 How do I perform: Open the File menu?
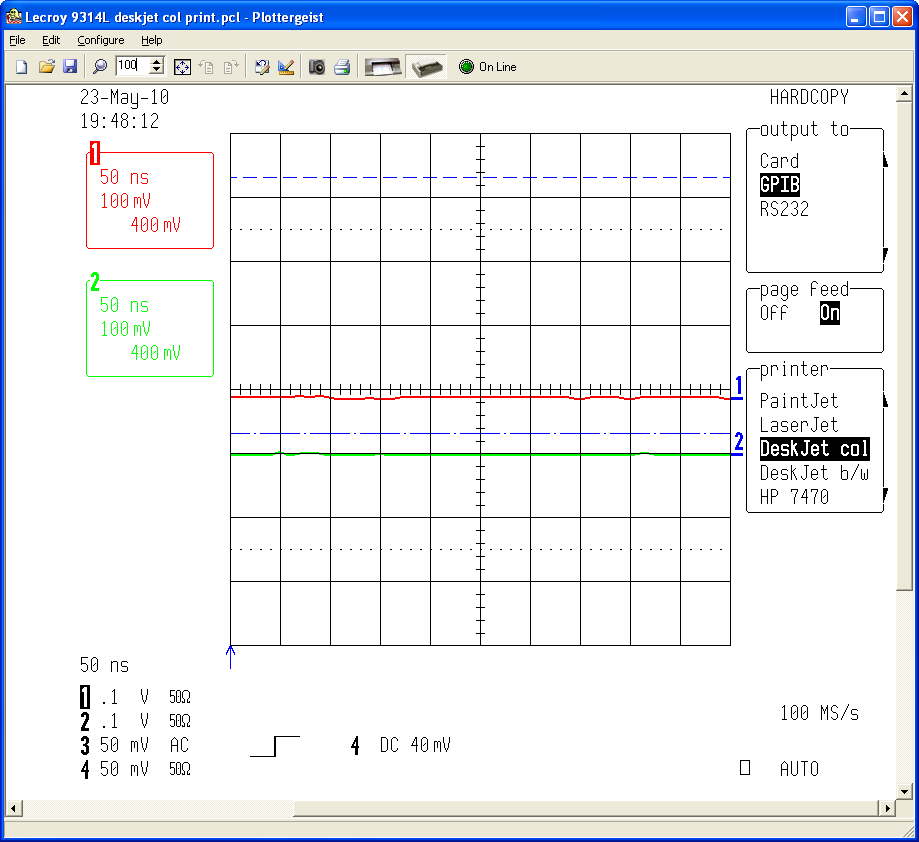point(16,40)
